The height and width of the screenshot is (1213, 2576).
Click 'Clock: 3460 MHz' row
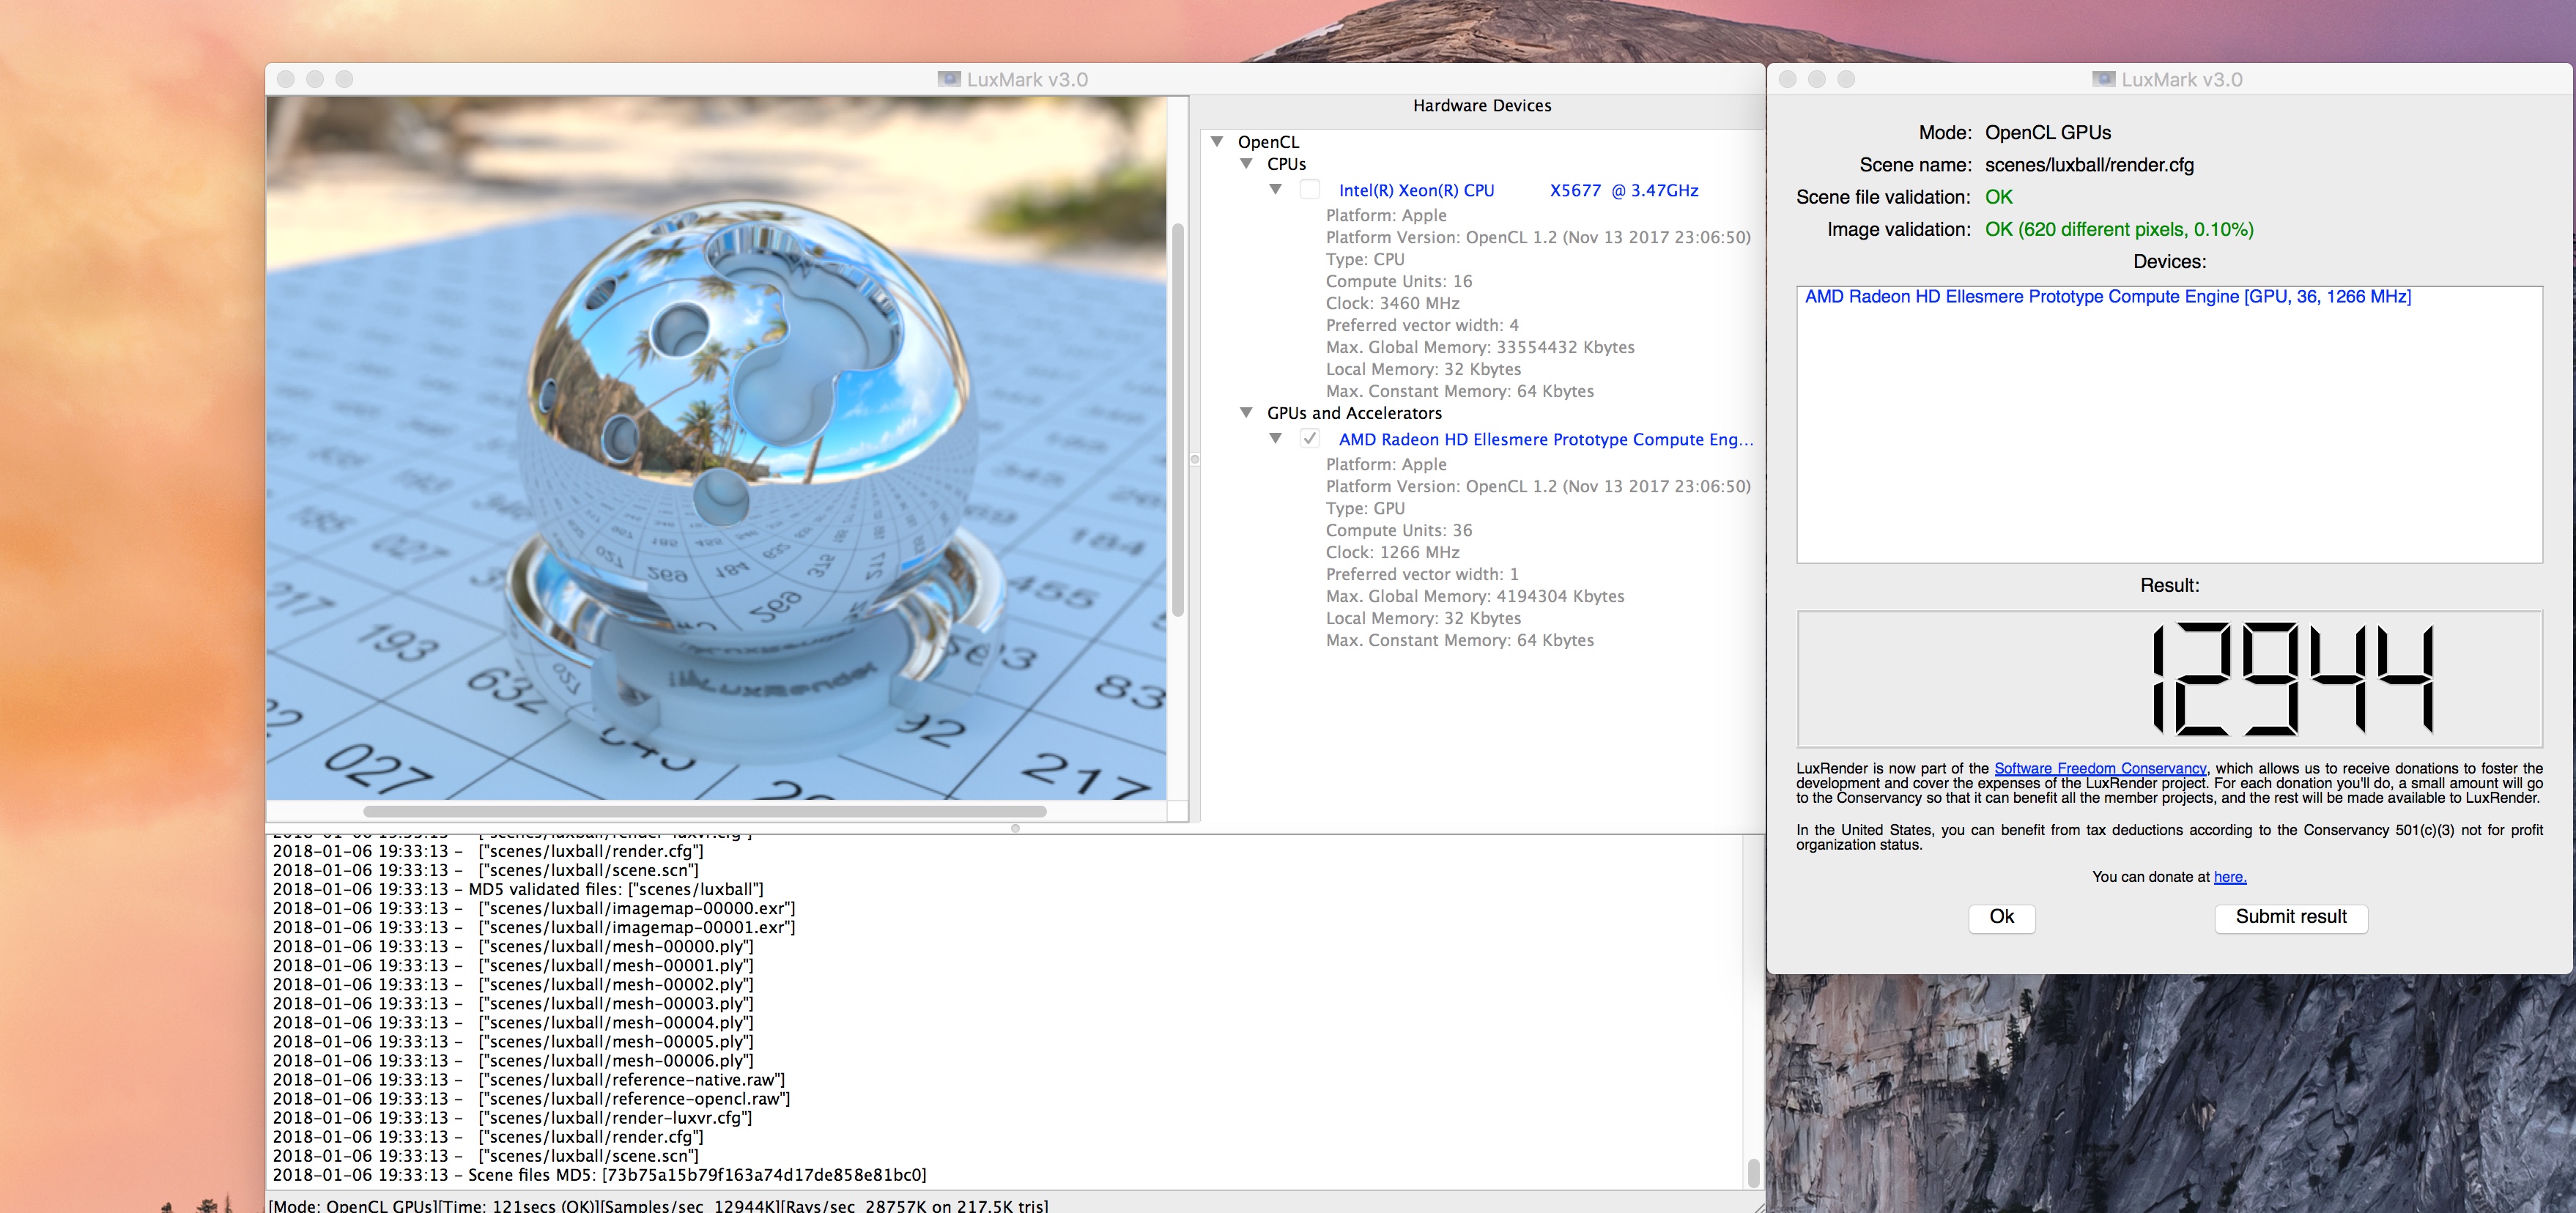pyautogui.click(x=1392, y=303)
